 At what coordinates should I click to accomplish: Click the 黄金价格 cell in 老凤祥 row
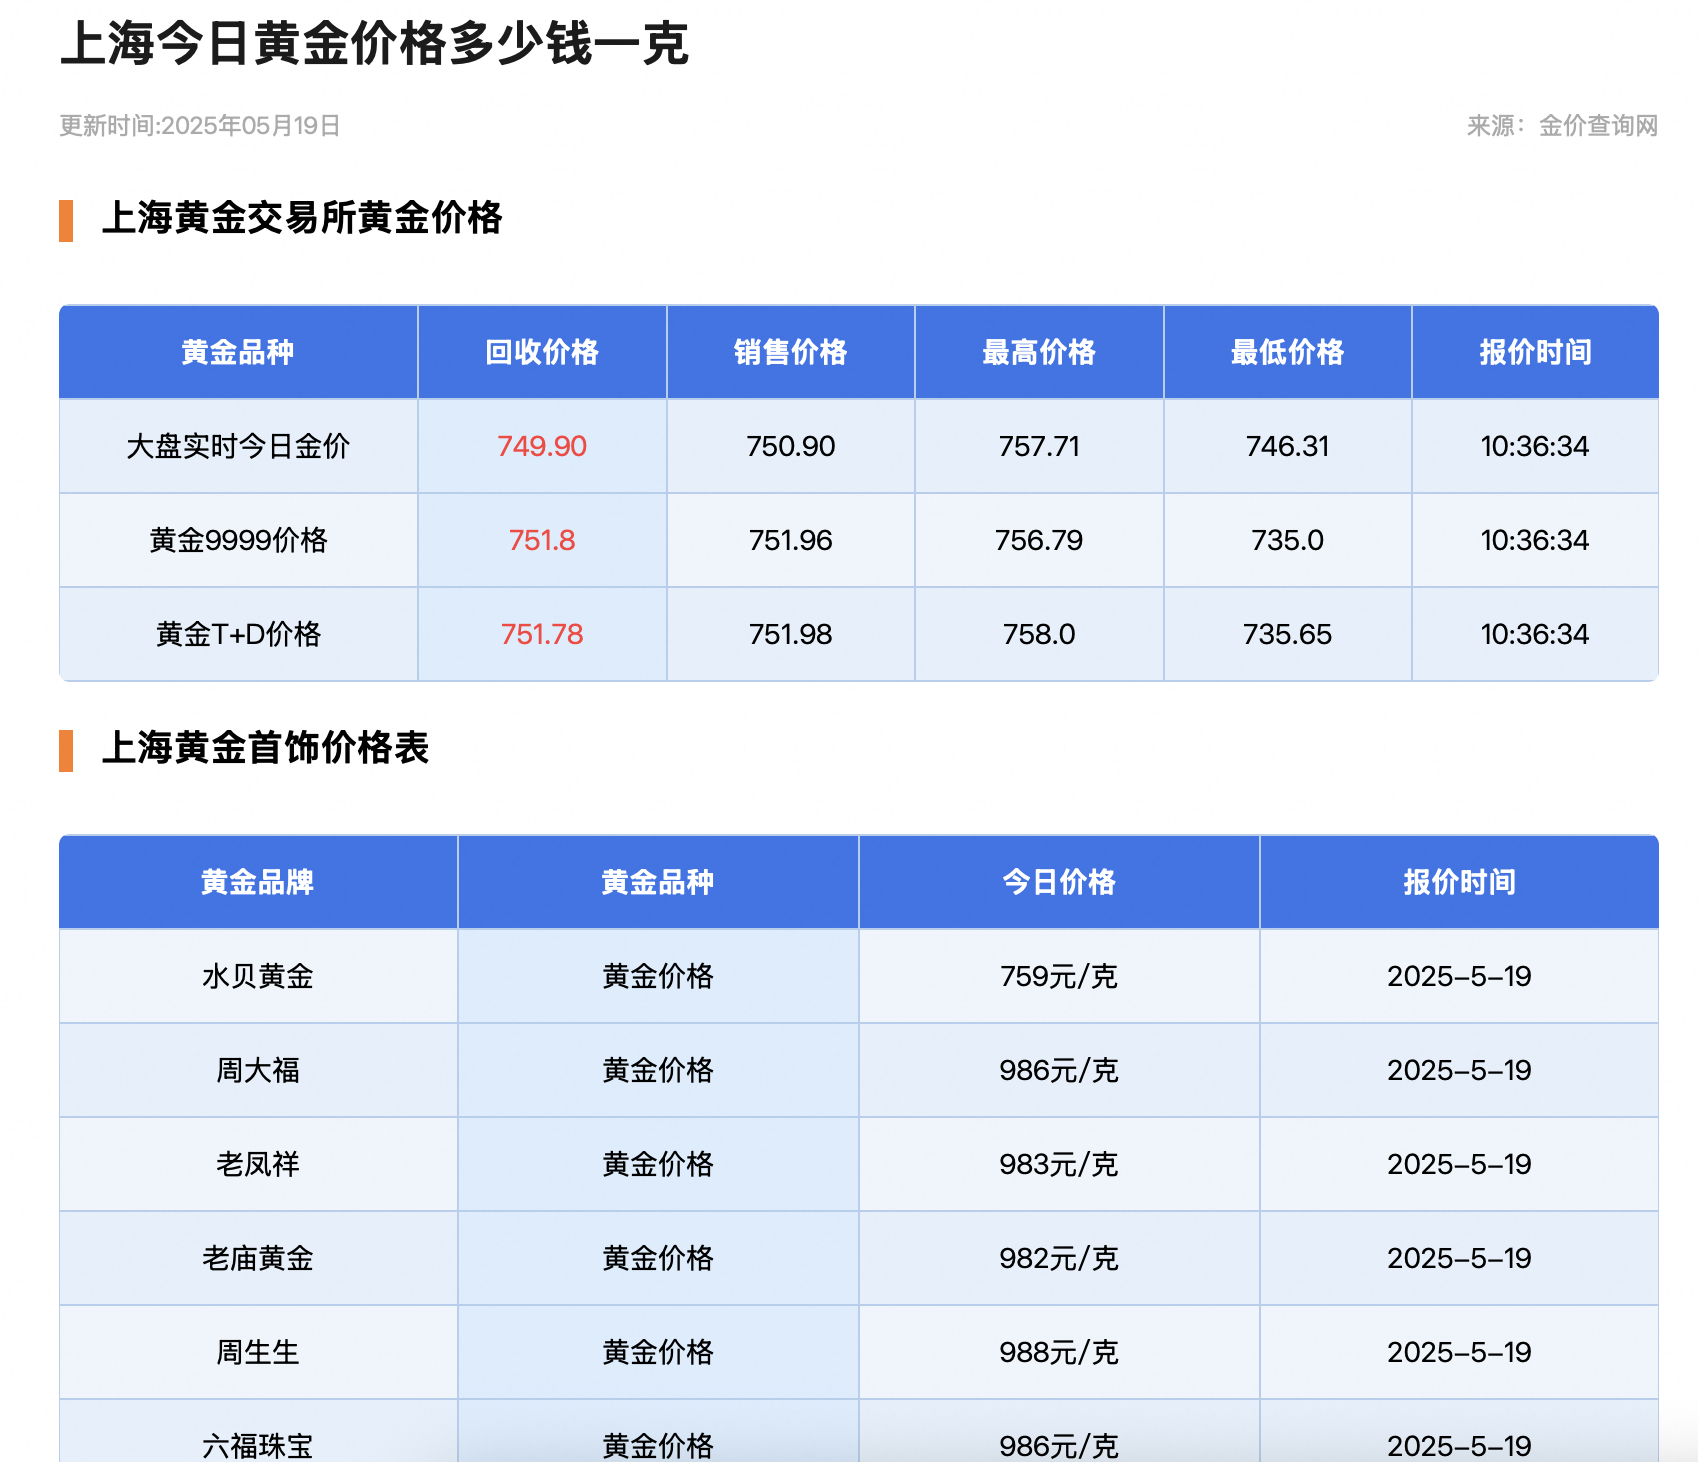pos(658,1164)
